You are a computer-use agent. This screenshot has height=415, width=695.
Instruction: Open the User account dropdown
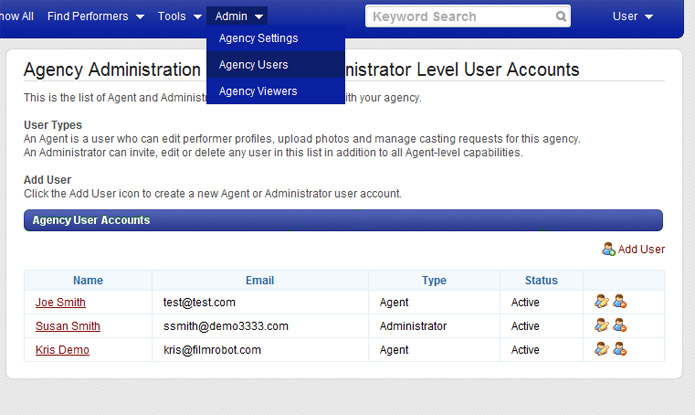pos(632,17)
